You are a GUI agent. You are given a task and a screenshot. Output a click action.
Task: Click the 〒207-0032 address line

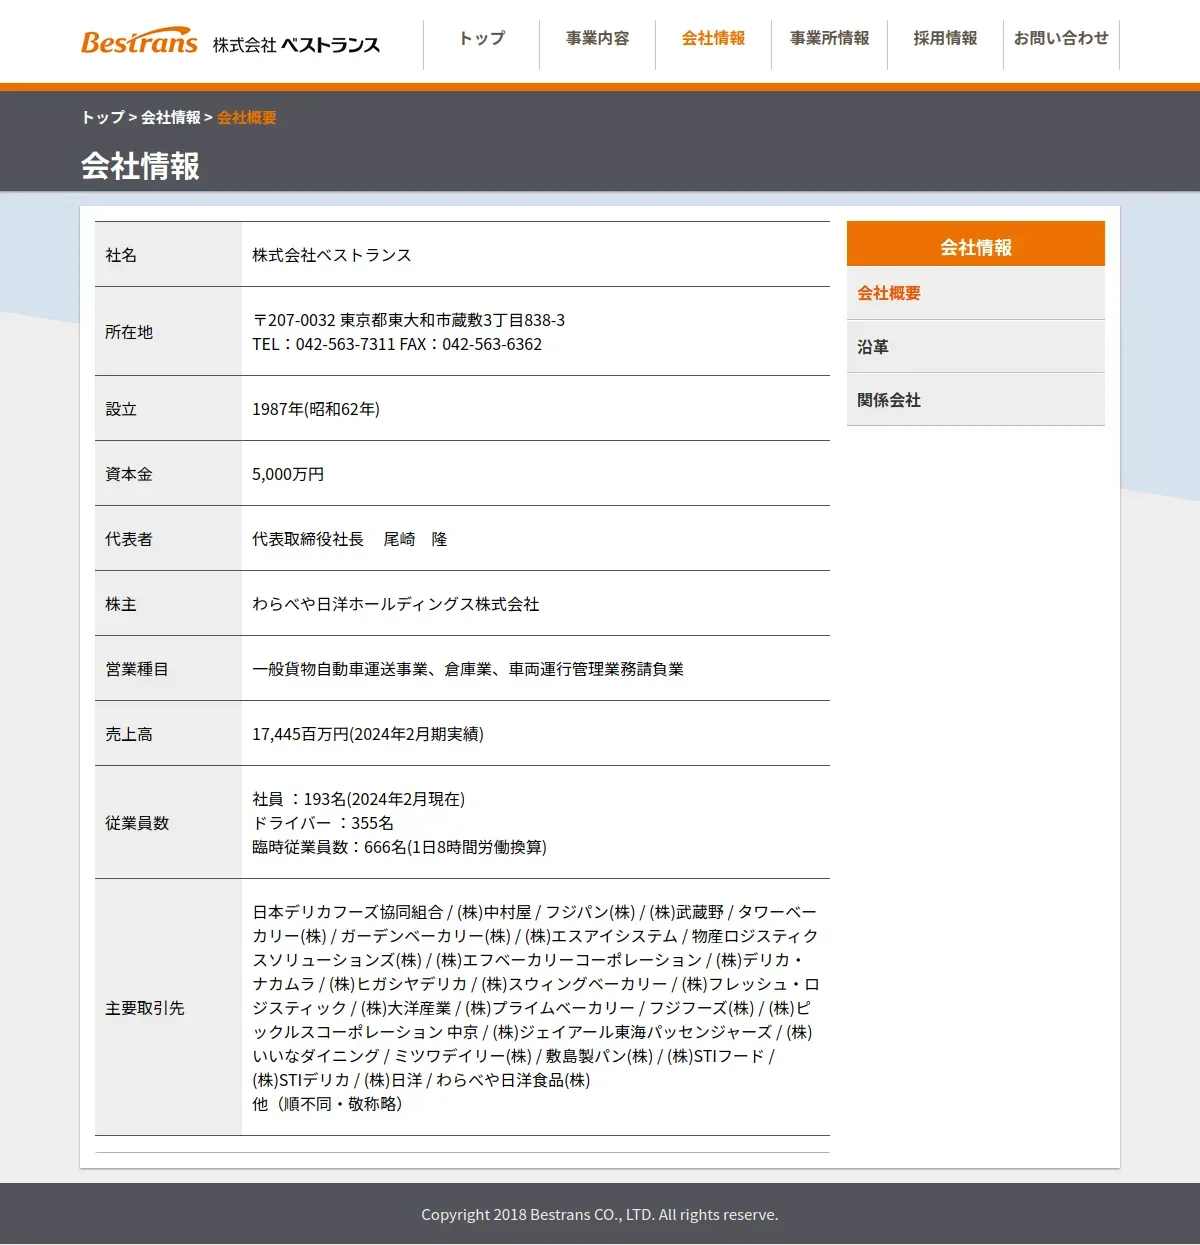click(x=408, y=320)
